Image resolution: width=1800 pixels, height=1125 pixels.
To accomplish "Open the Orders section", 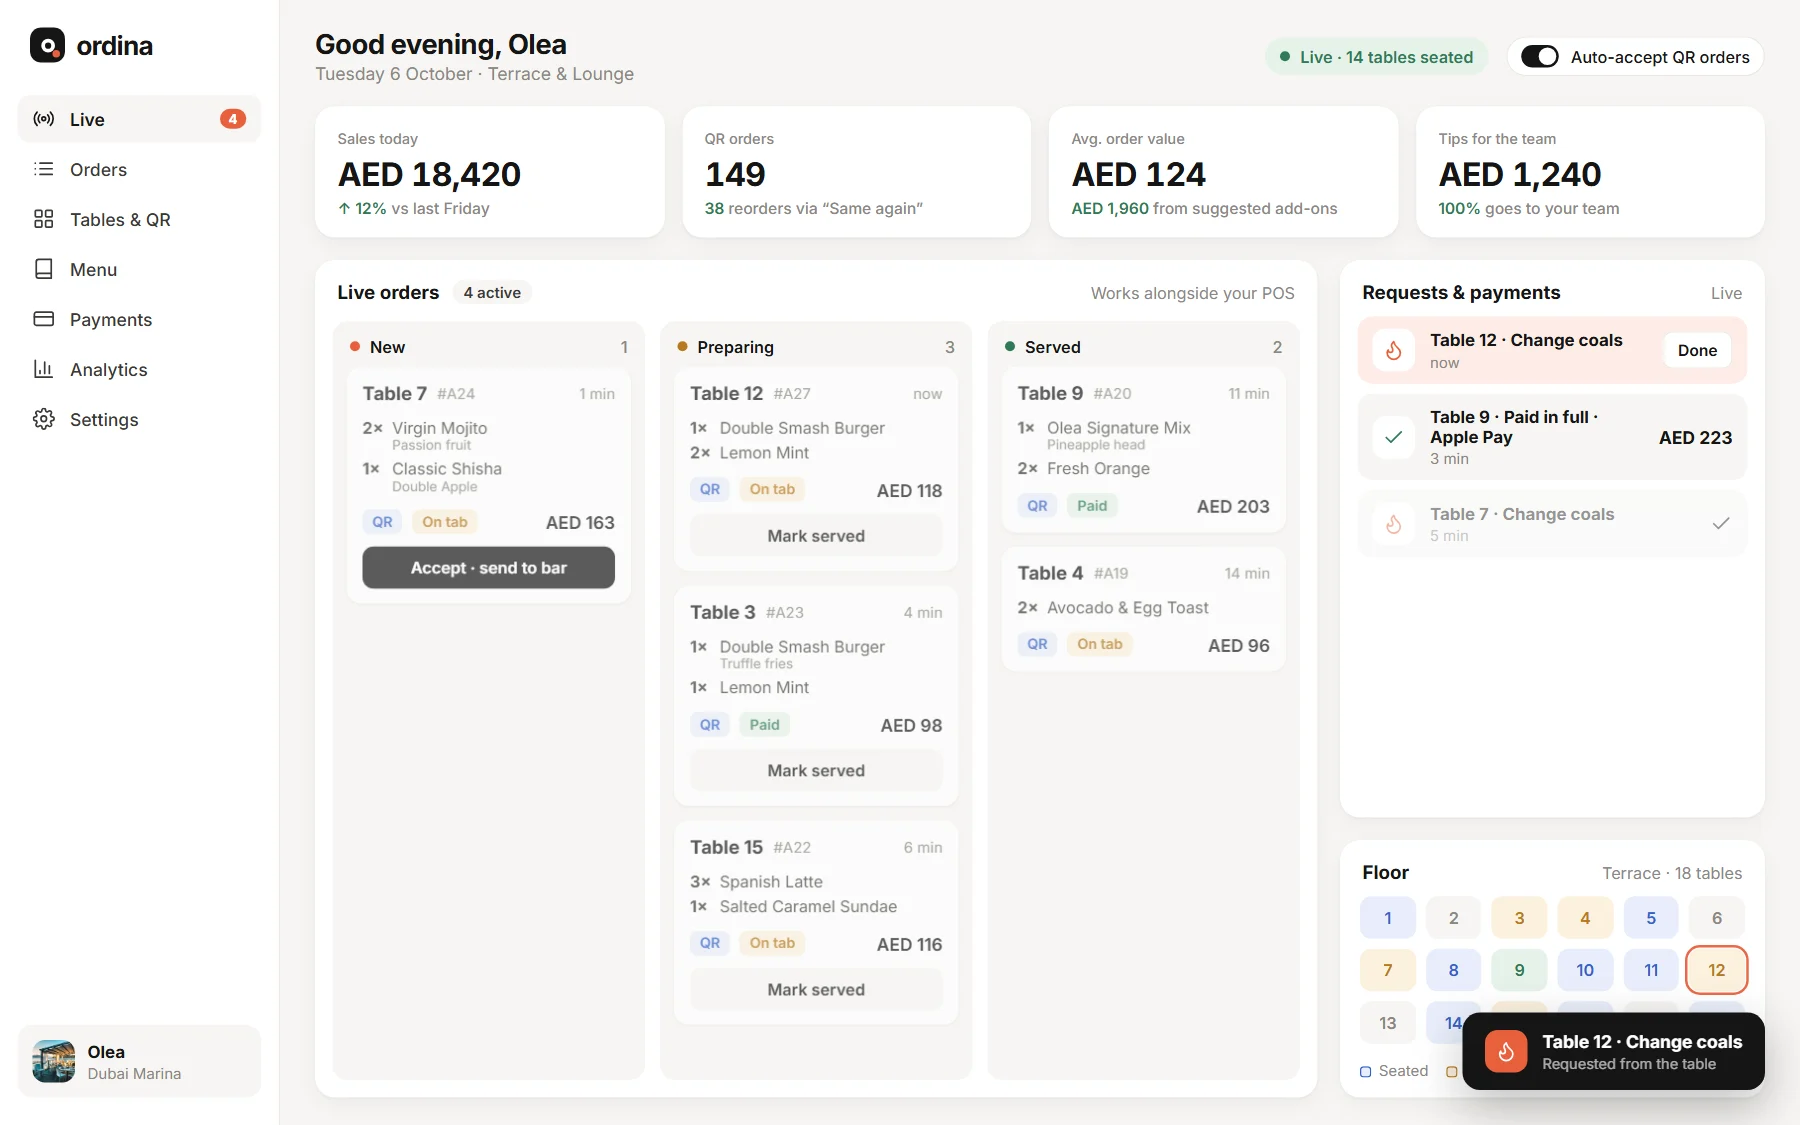I will point(139,169).
